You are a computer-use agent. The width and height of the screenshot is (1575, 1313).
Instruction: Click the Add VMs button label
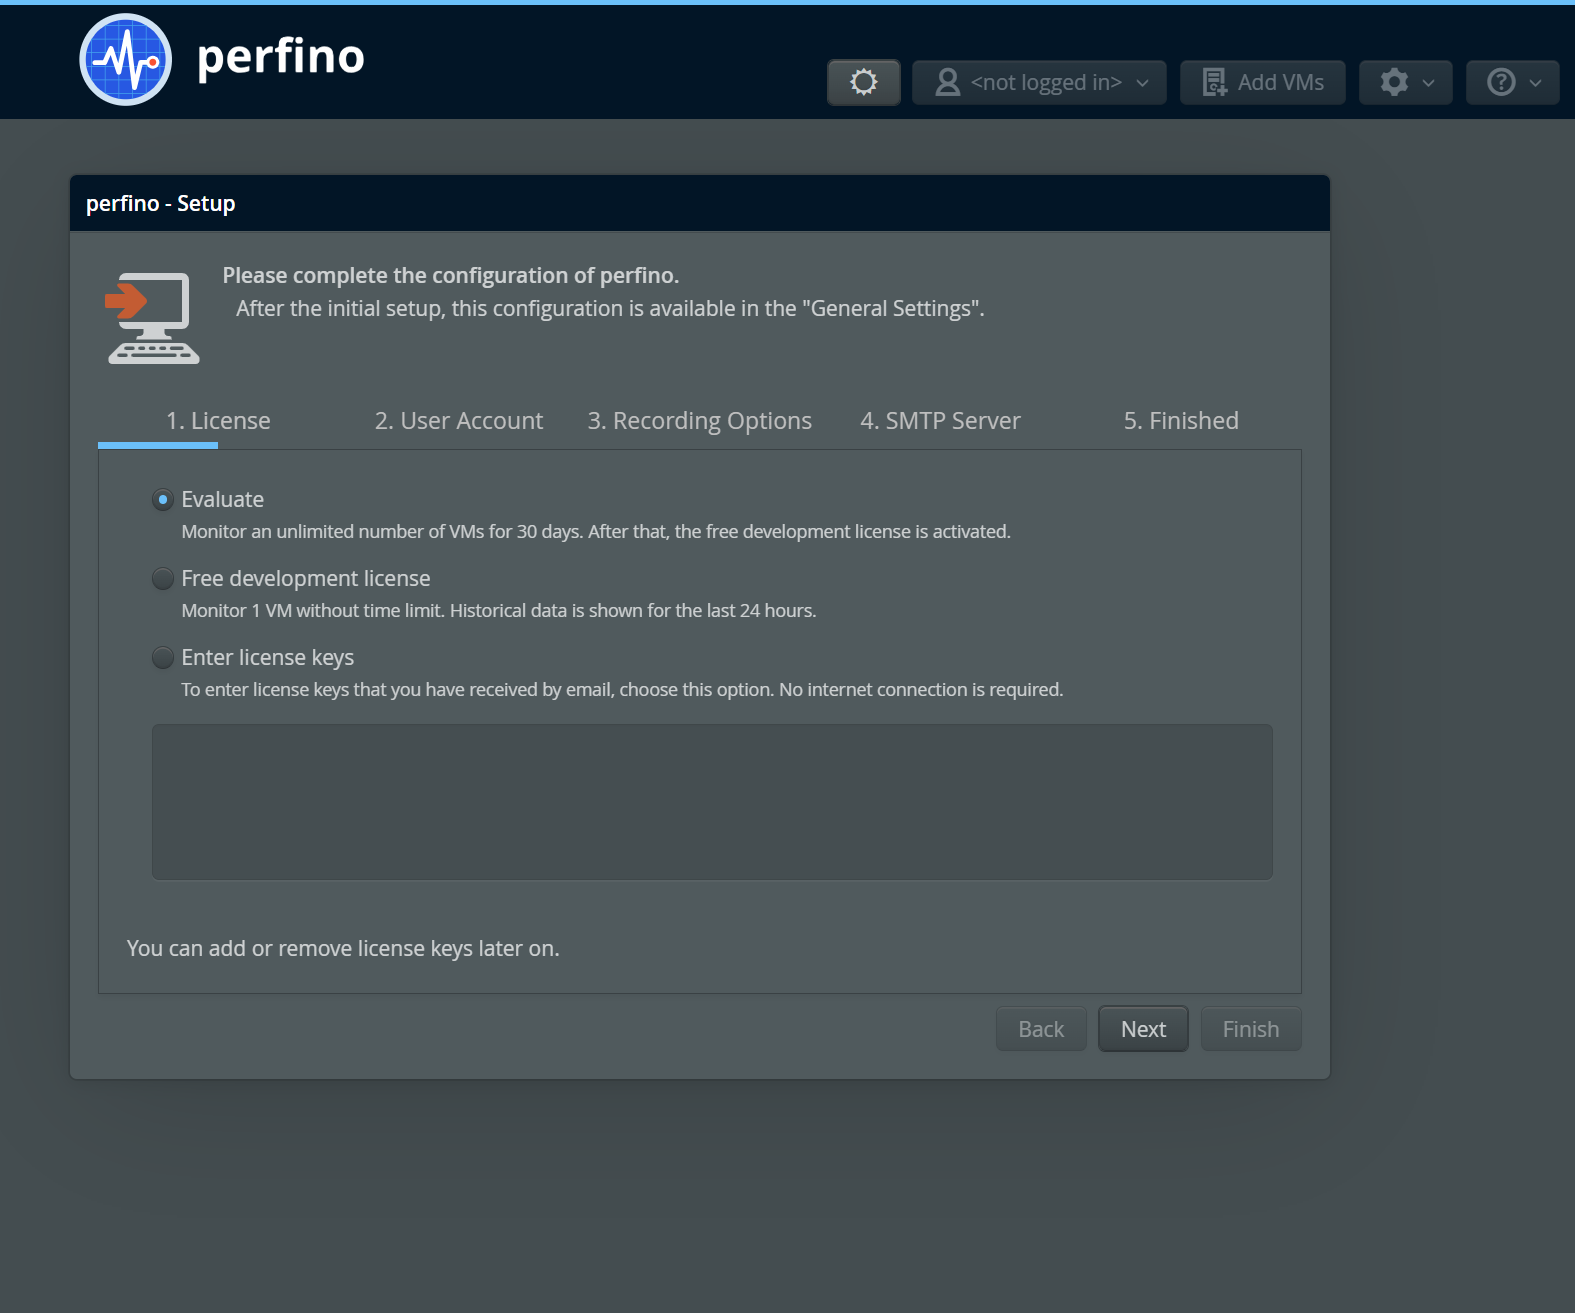tap(1281, 82)
